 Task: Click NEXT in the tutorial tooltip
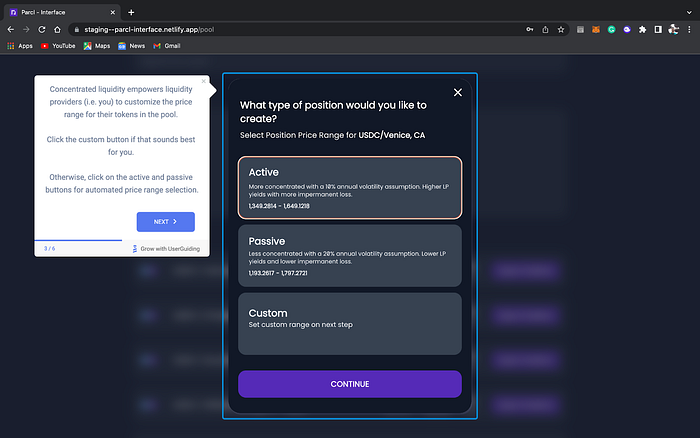click(166, 222)
